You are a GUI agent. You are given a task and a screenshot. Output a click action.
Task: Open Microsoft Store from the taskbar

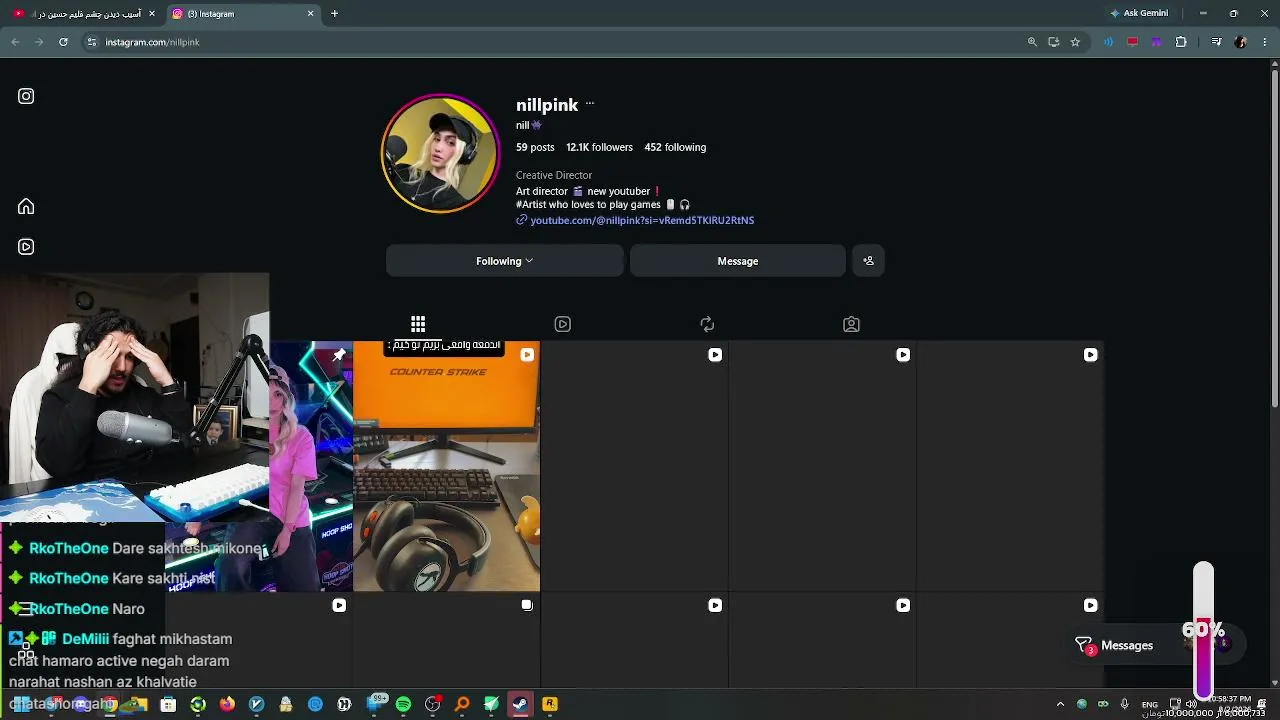168,704
